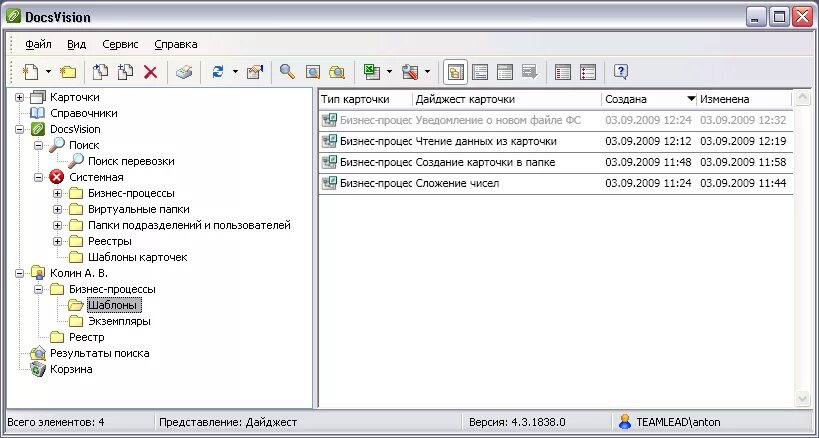Click status bar Версия: 4.3.1838.0
819x438 pixels.
pos(517,422)
